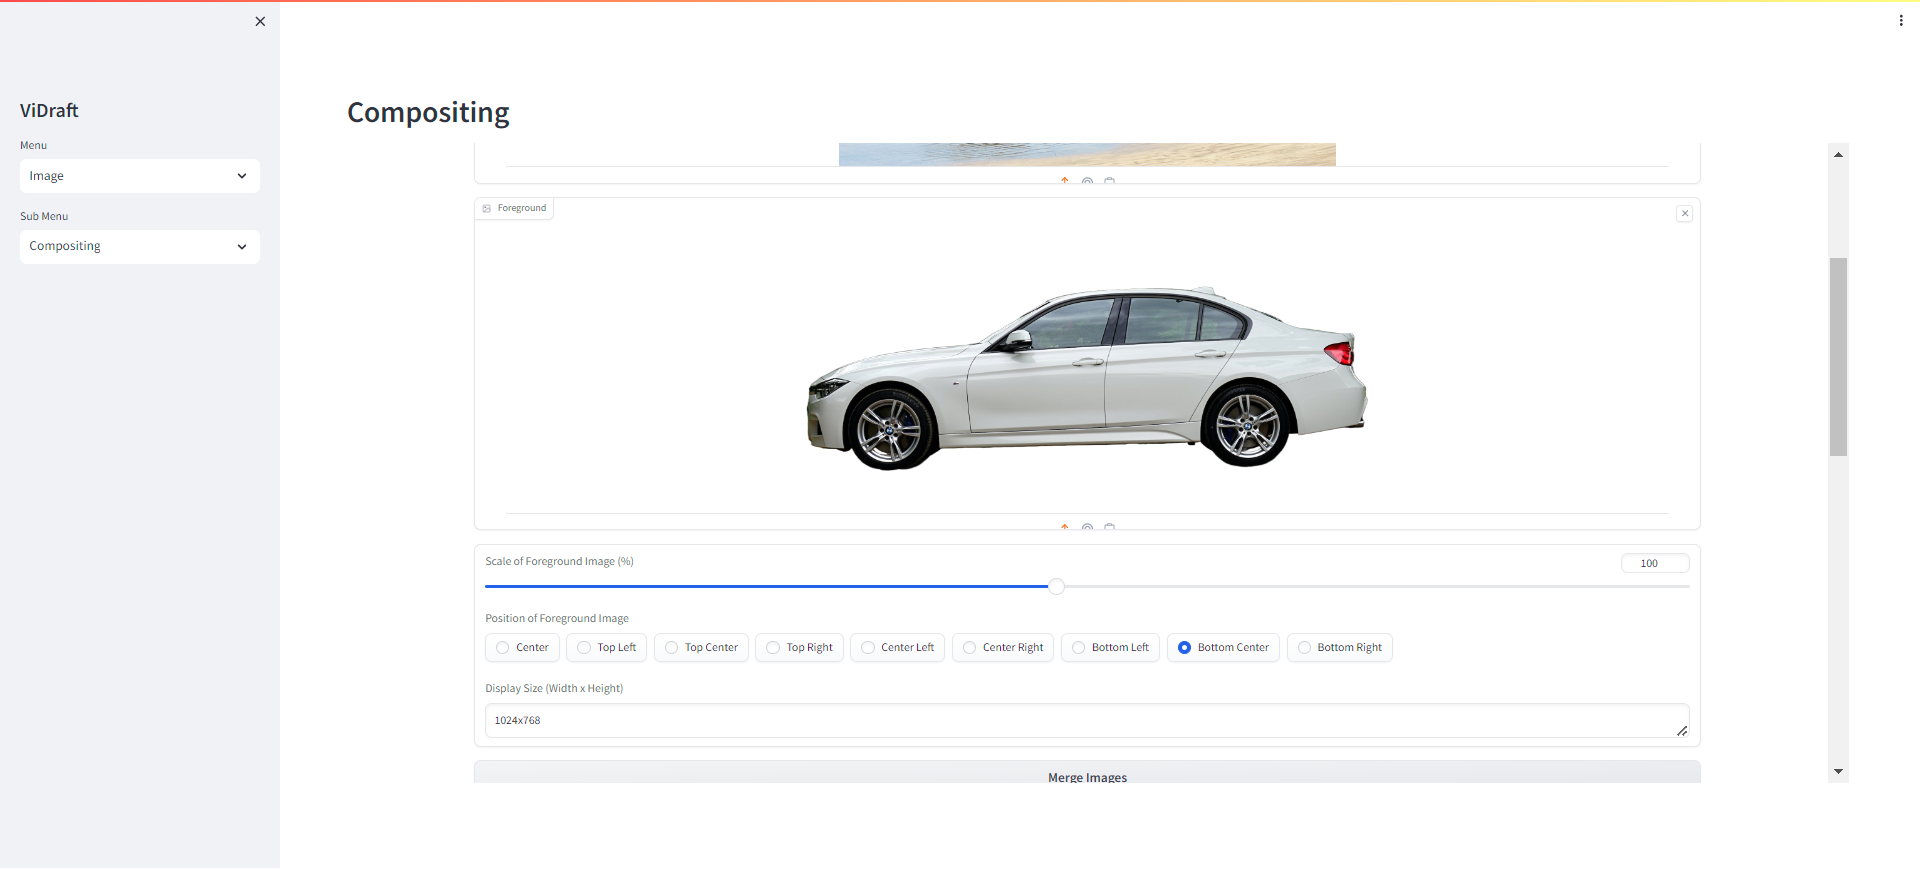Image resolution: width=1920 pixels, height=869 pixels.
Task: Remove the Foreground car image
Action: click(x=1684, y=213)
